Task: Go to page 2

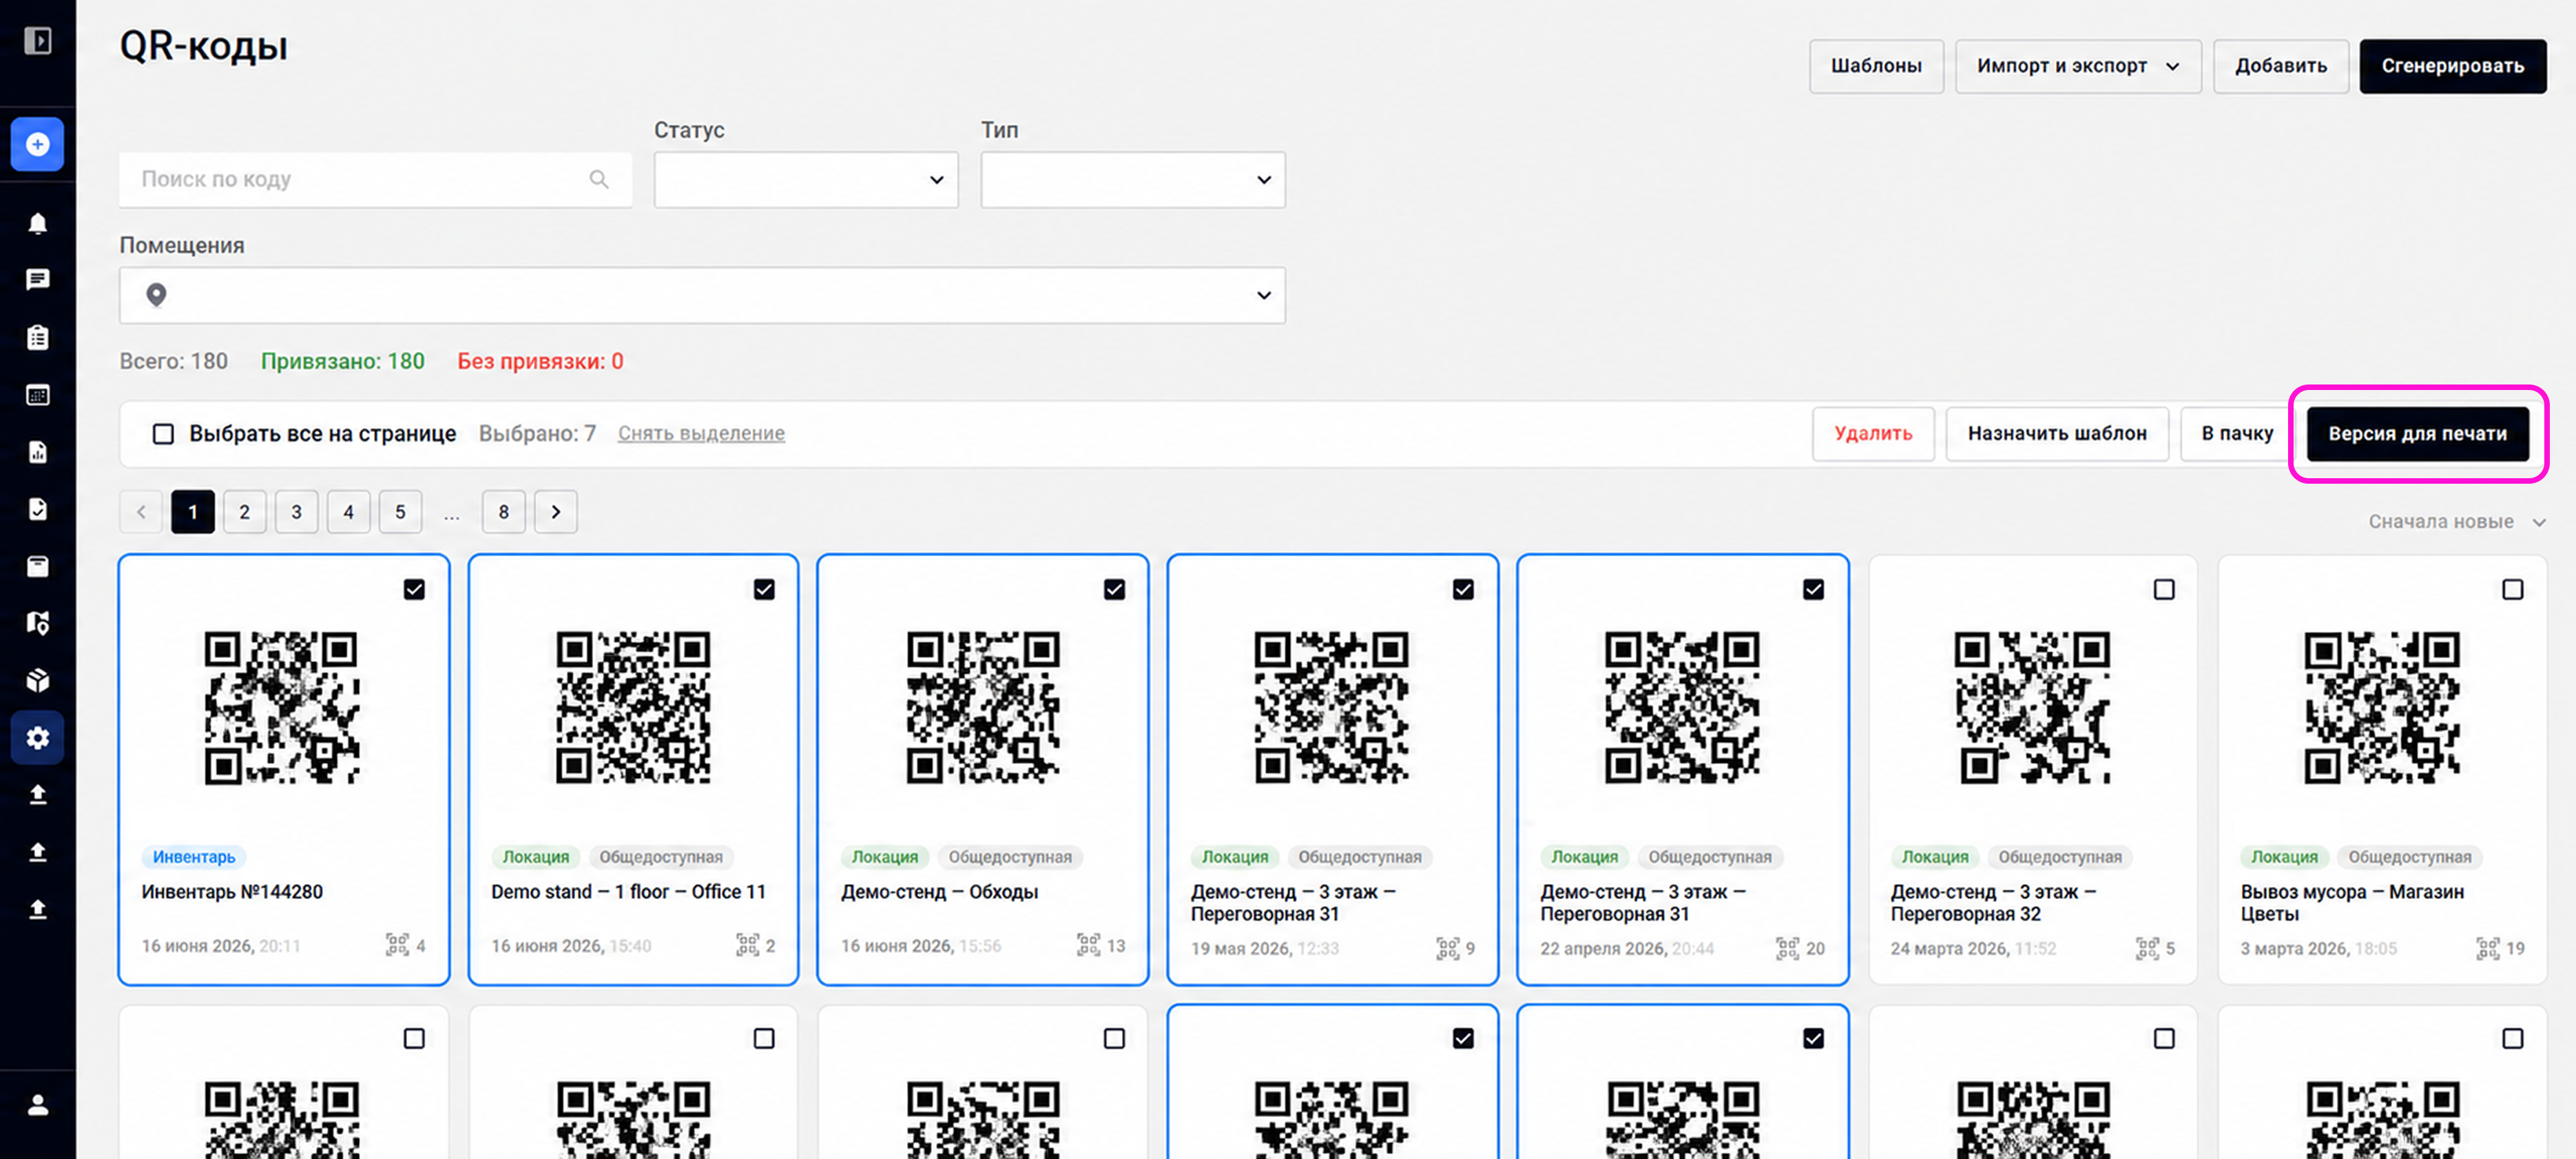Action: (244, 512)
